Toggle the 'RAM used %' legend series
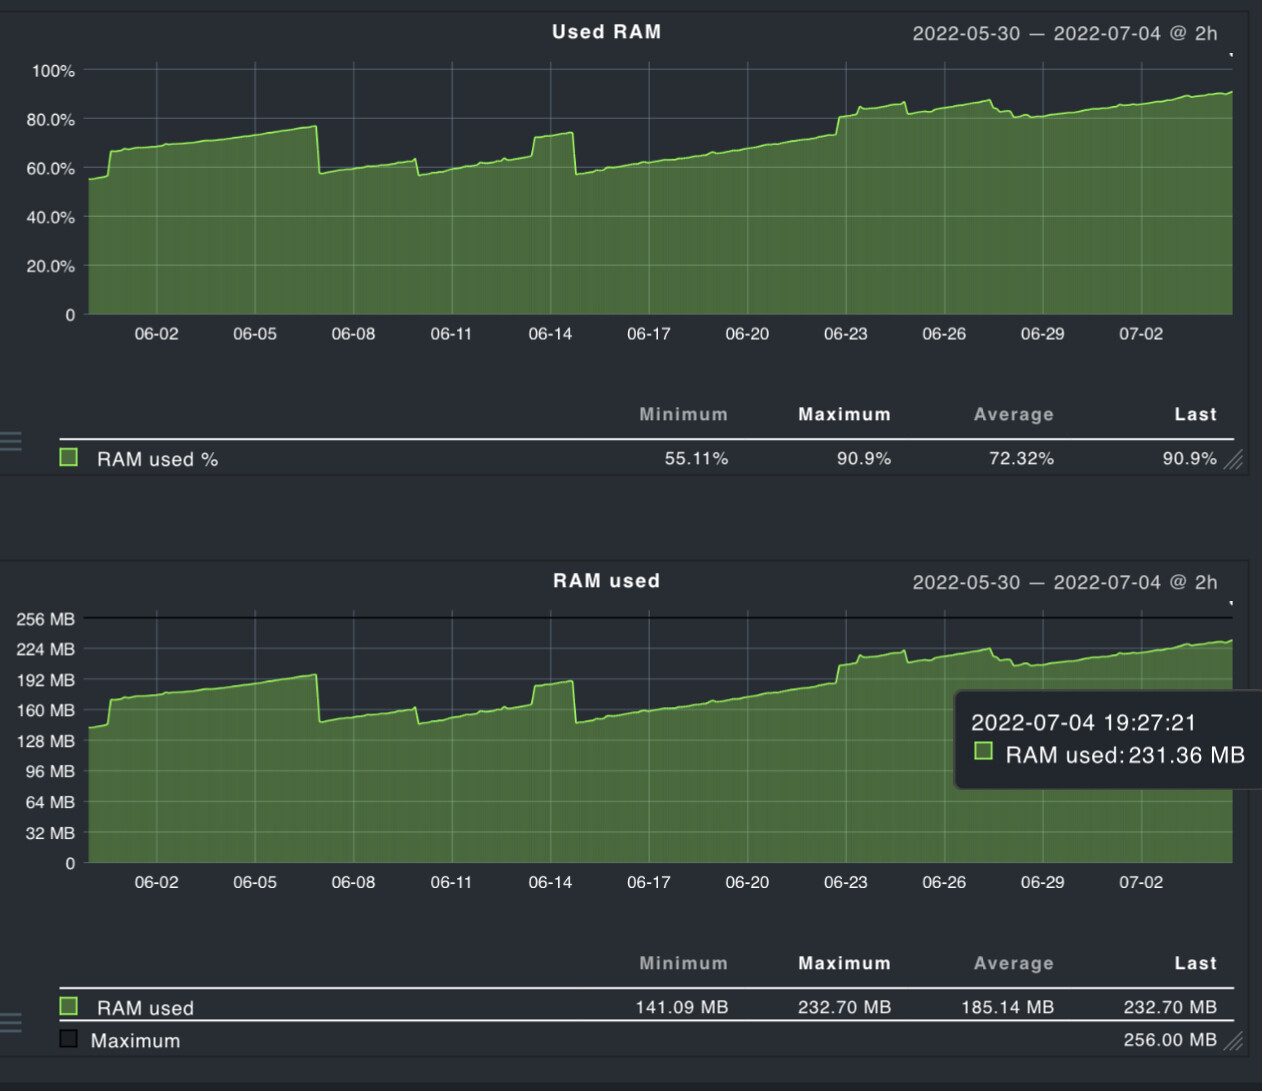1262x1091 pixels. click(x=157, y=459)
